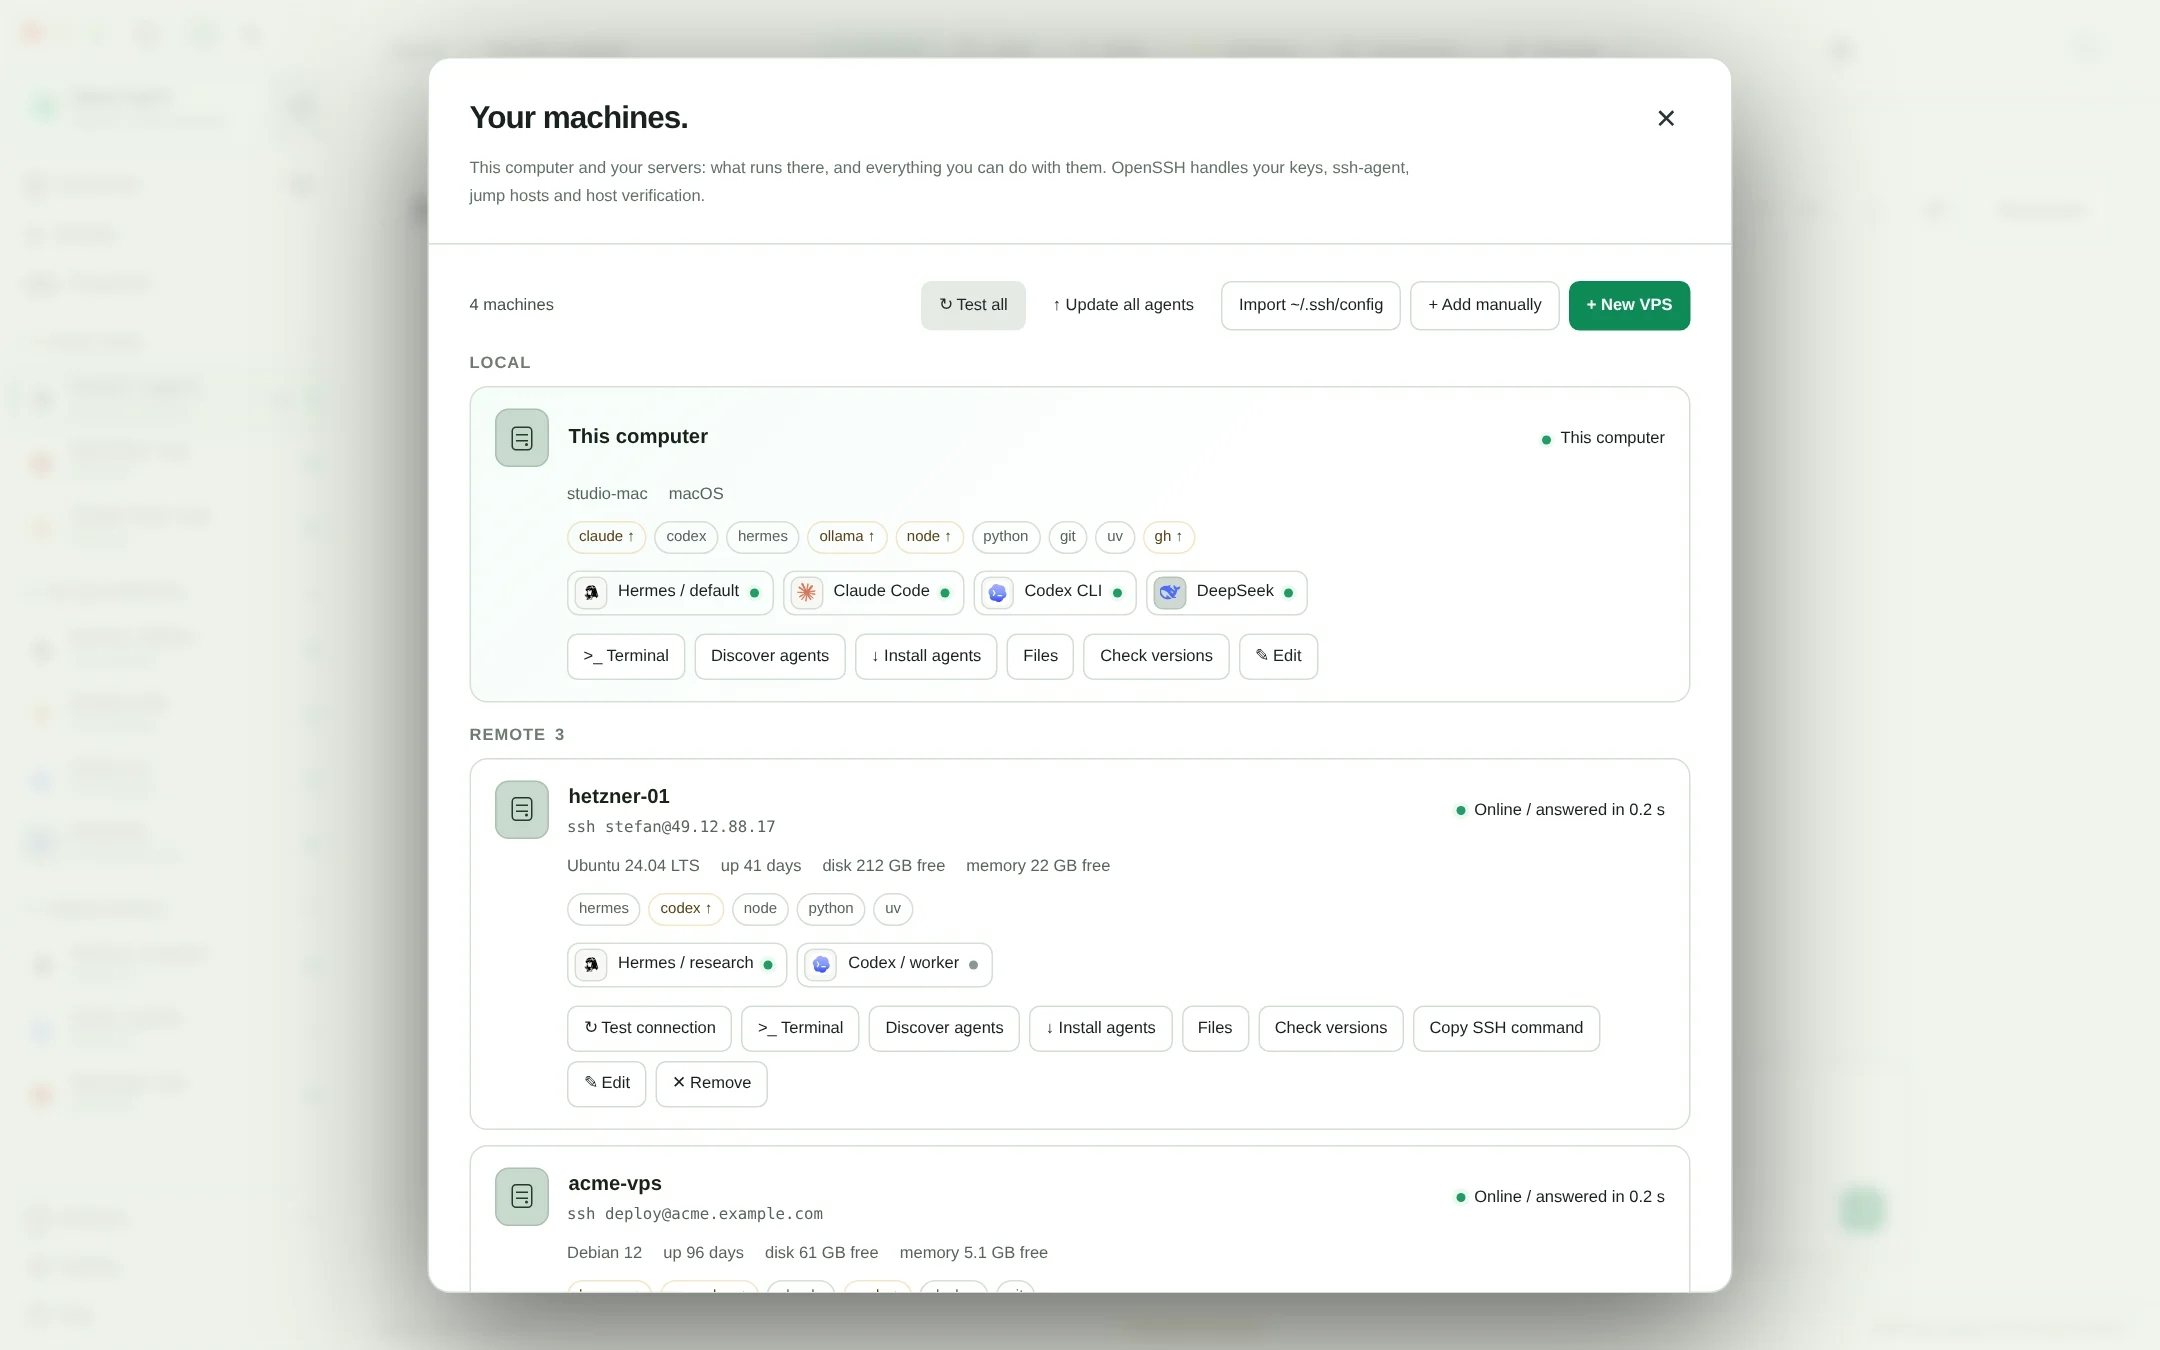This screenshot has height=1350, width=2160.
Task: Click the claude ↑ tool tag
Action: tap(606, 537)
